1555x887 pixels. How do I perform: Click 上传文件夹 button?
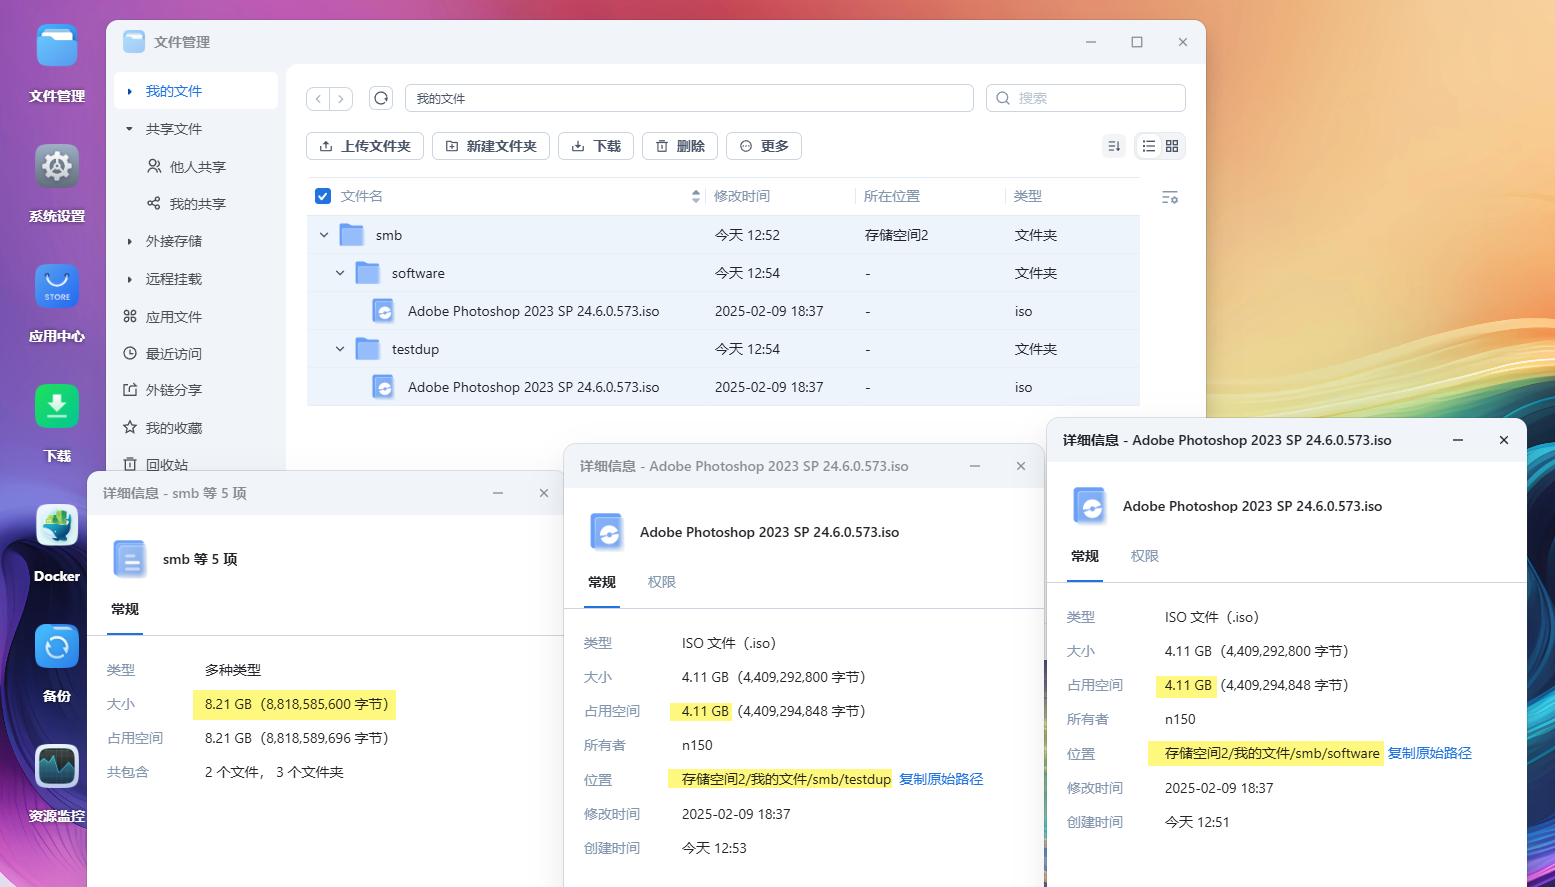365,146
